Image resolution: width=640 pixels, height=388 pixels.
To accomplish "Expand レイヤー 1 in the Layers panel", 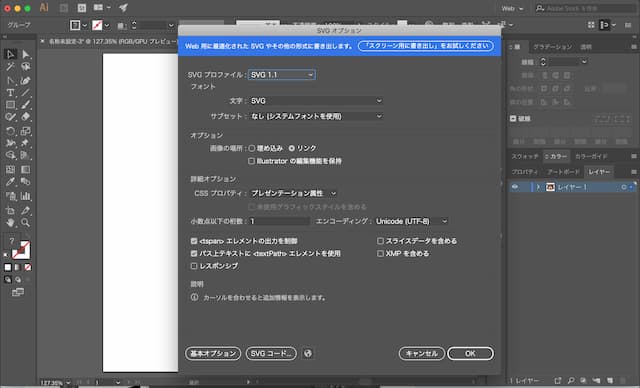I will coord(538,187).
